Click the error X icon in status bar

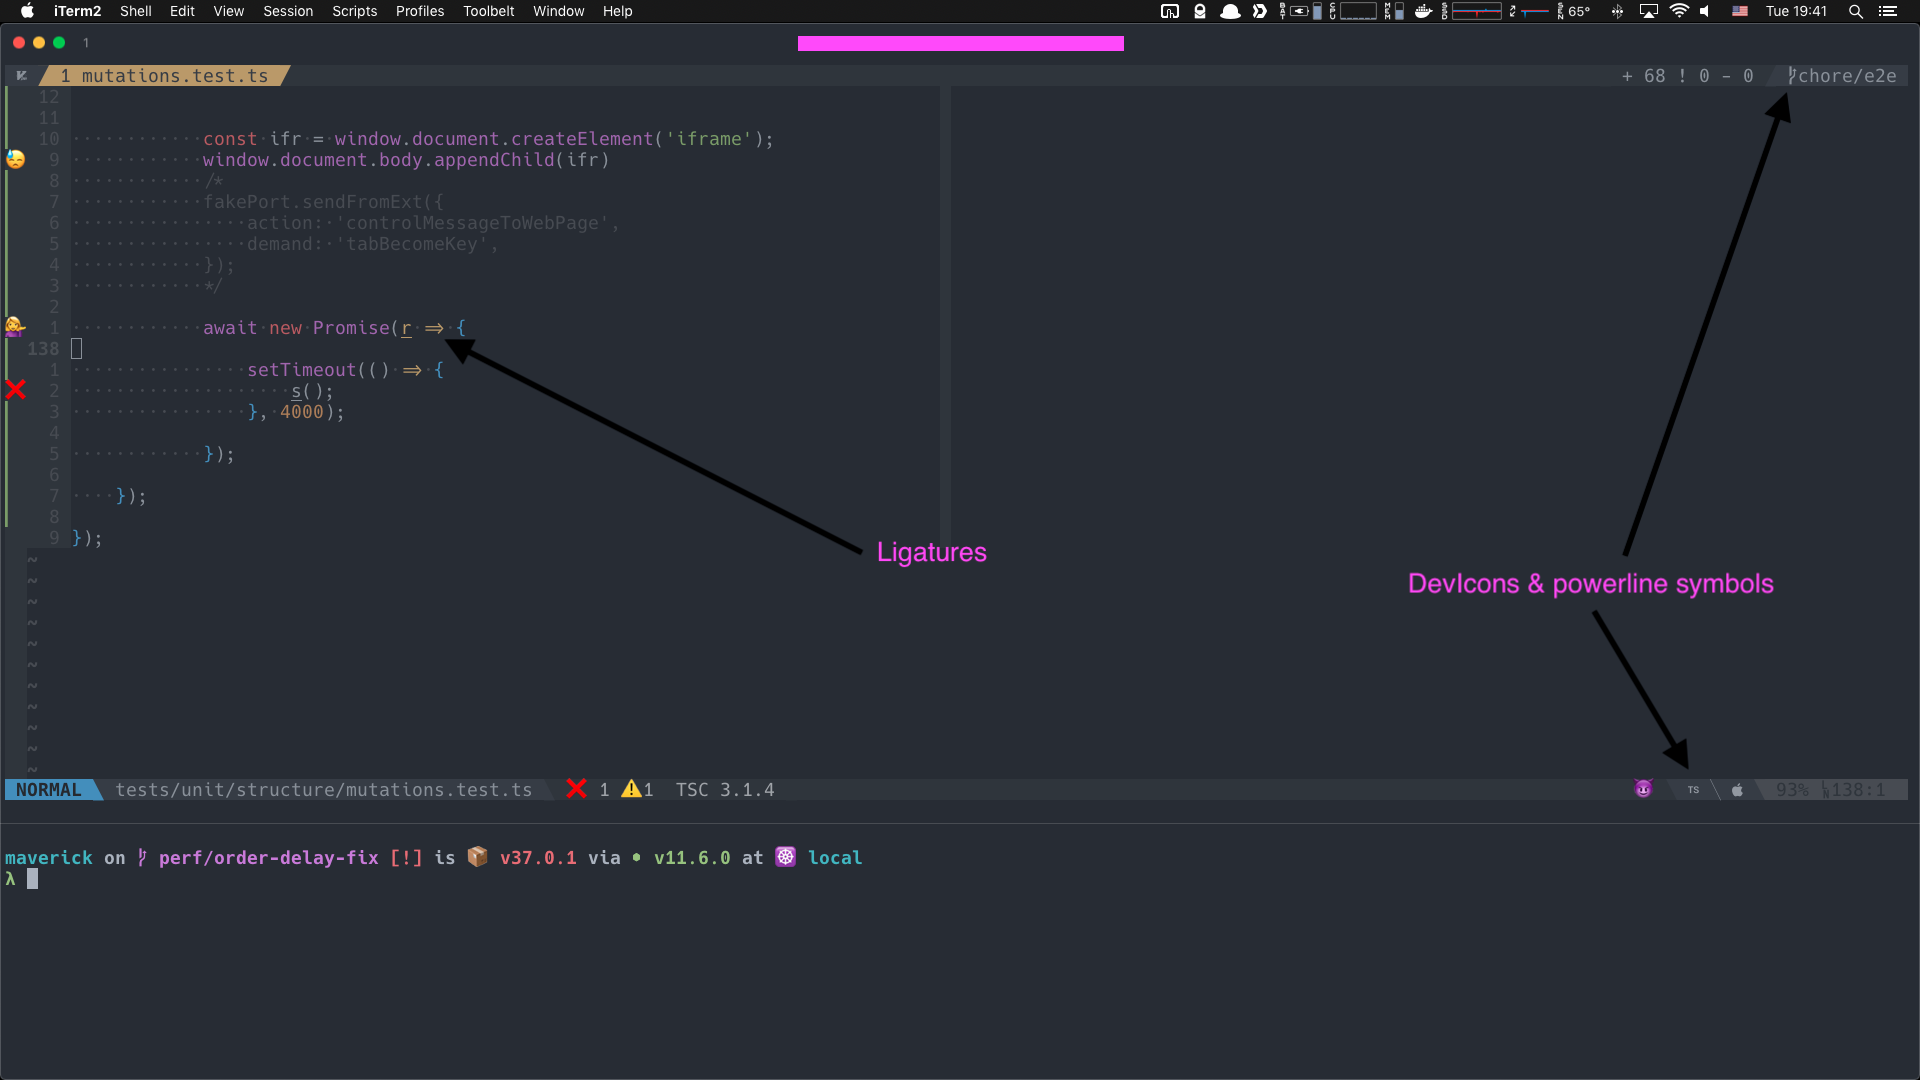[x=576, y=789]
